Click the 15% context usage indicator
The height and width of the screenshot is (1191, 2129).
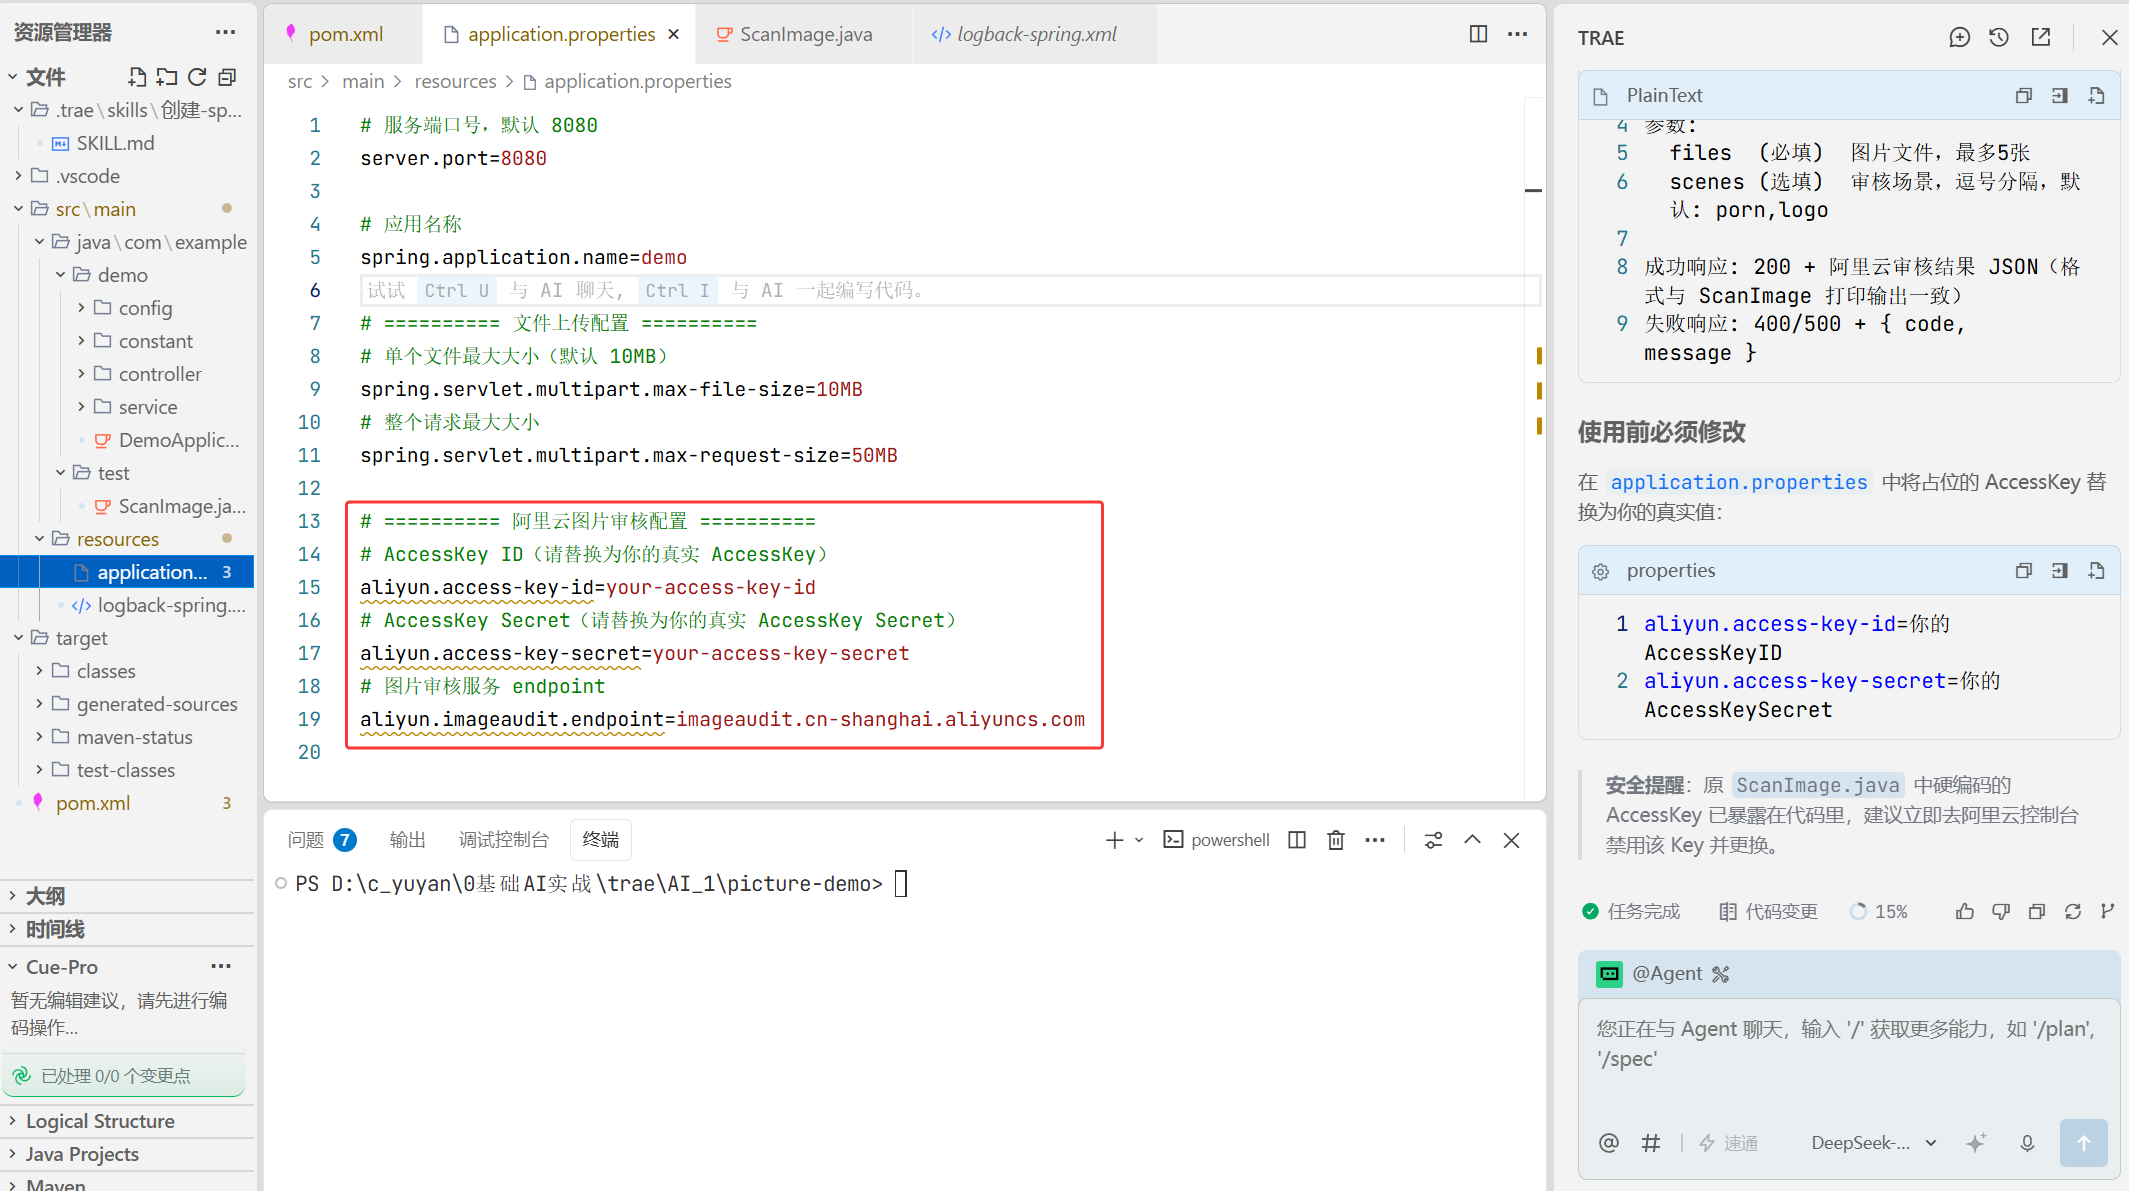click(x=1879, y=911)
